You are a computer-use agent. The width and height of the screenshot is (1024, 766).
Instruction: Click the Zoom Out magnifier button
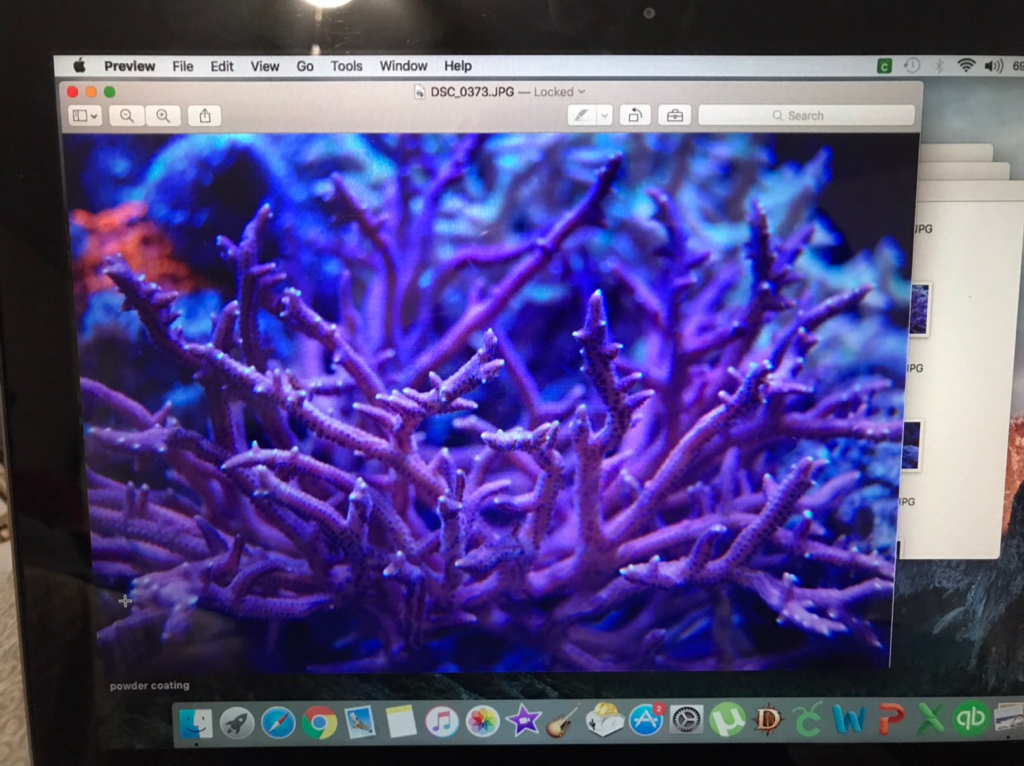point(127,116)
